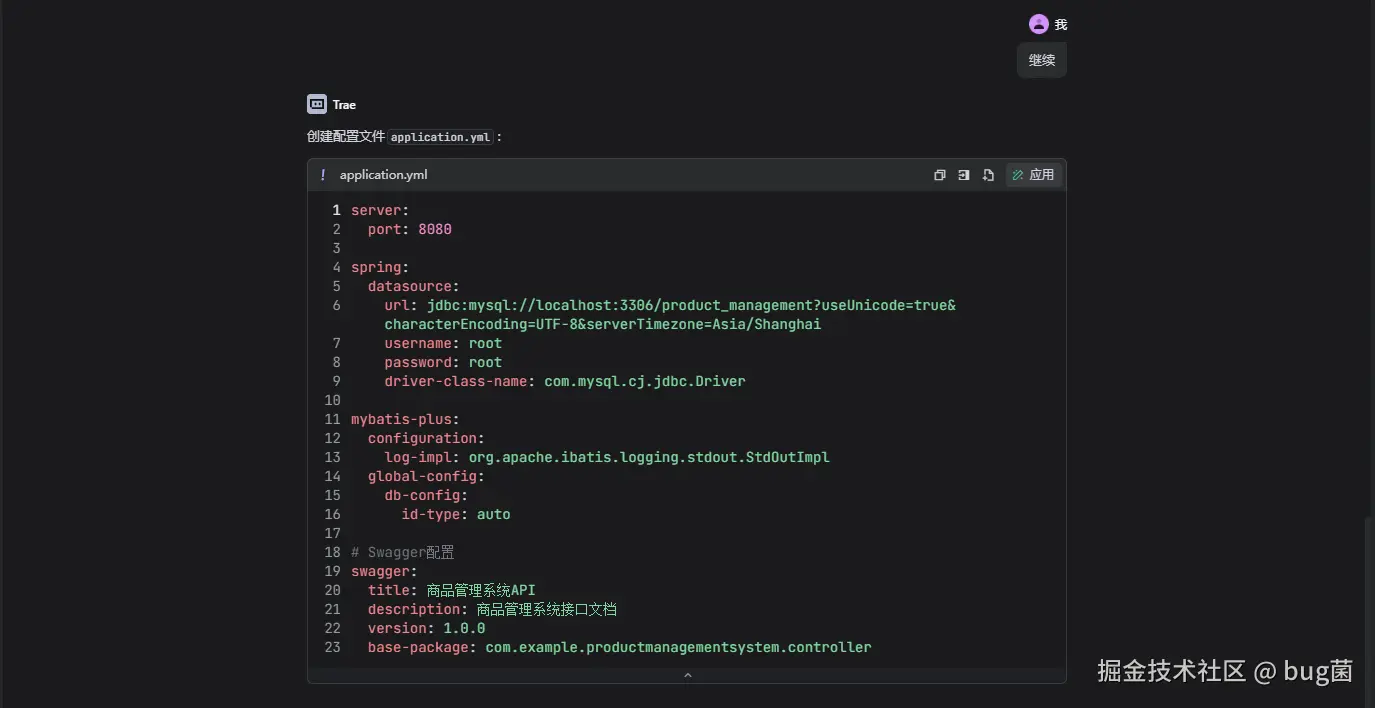Click the 'datasource:' line
1375x708 pixels.
(414, 286)
